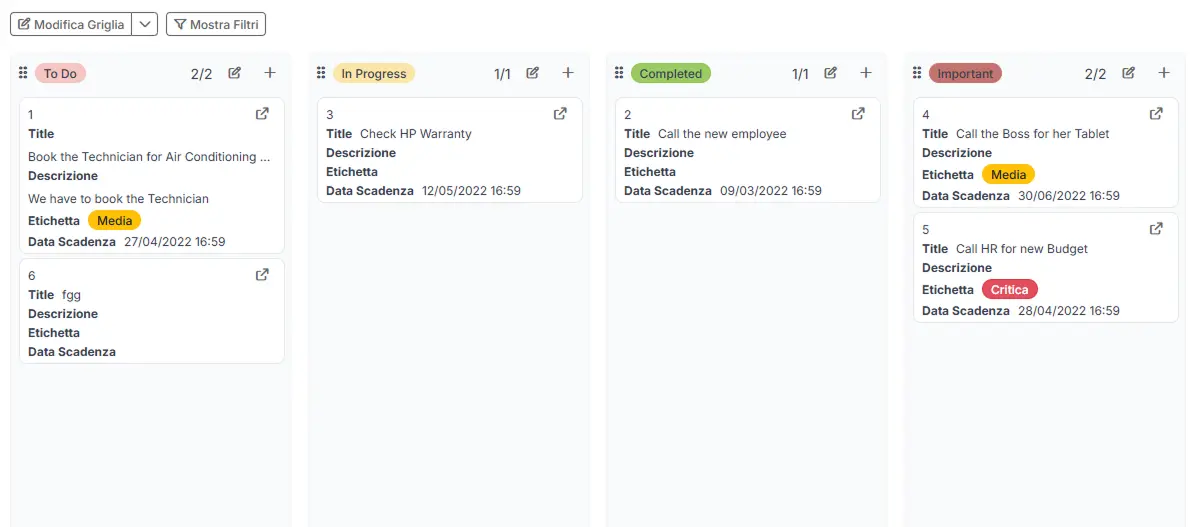Click the Modifica Griglia button
The height and width of the screenshot is (527, 1190).
click(71, 24)
